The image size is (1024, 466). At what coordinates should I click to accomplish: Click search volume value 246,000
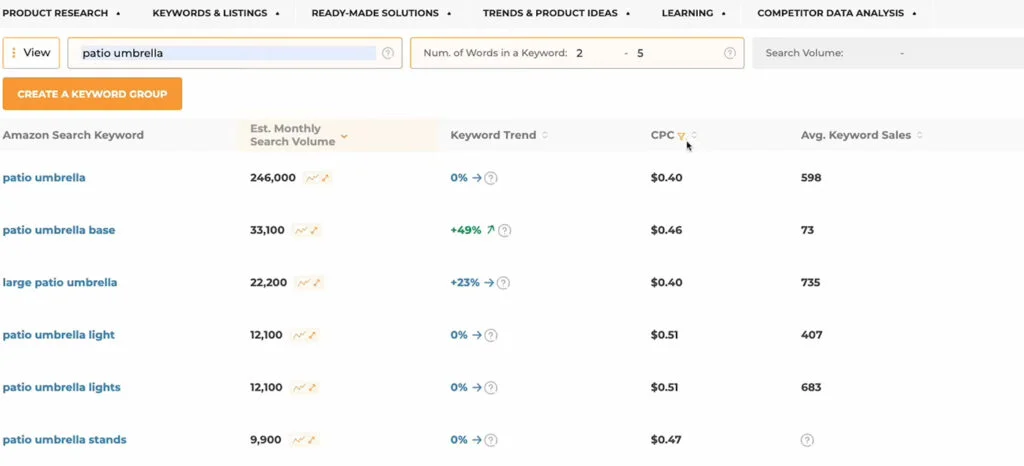pos(273,178)
